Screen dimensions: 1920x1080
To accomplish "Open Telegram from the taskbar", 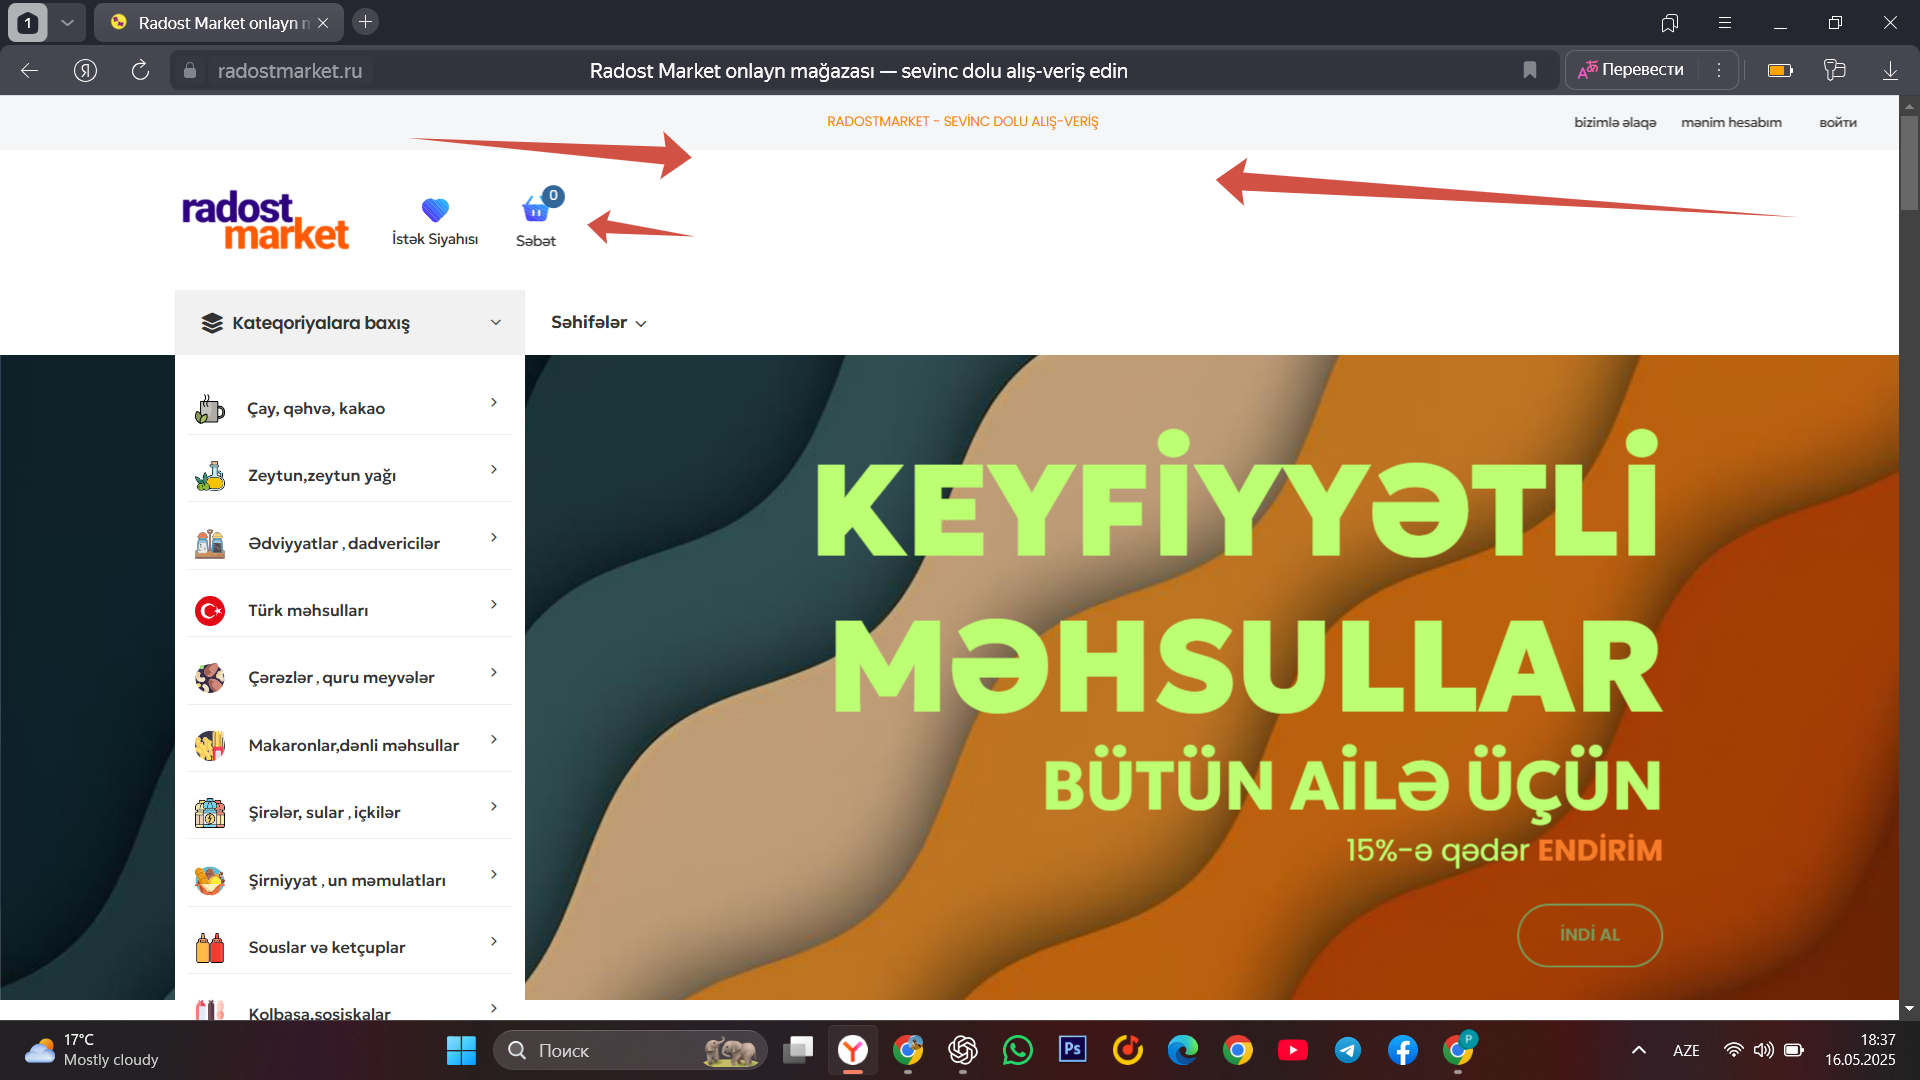I will click(1348, 1050).
